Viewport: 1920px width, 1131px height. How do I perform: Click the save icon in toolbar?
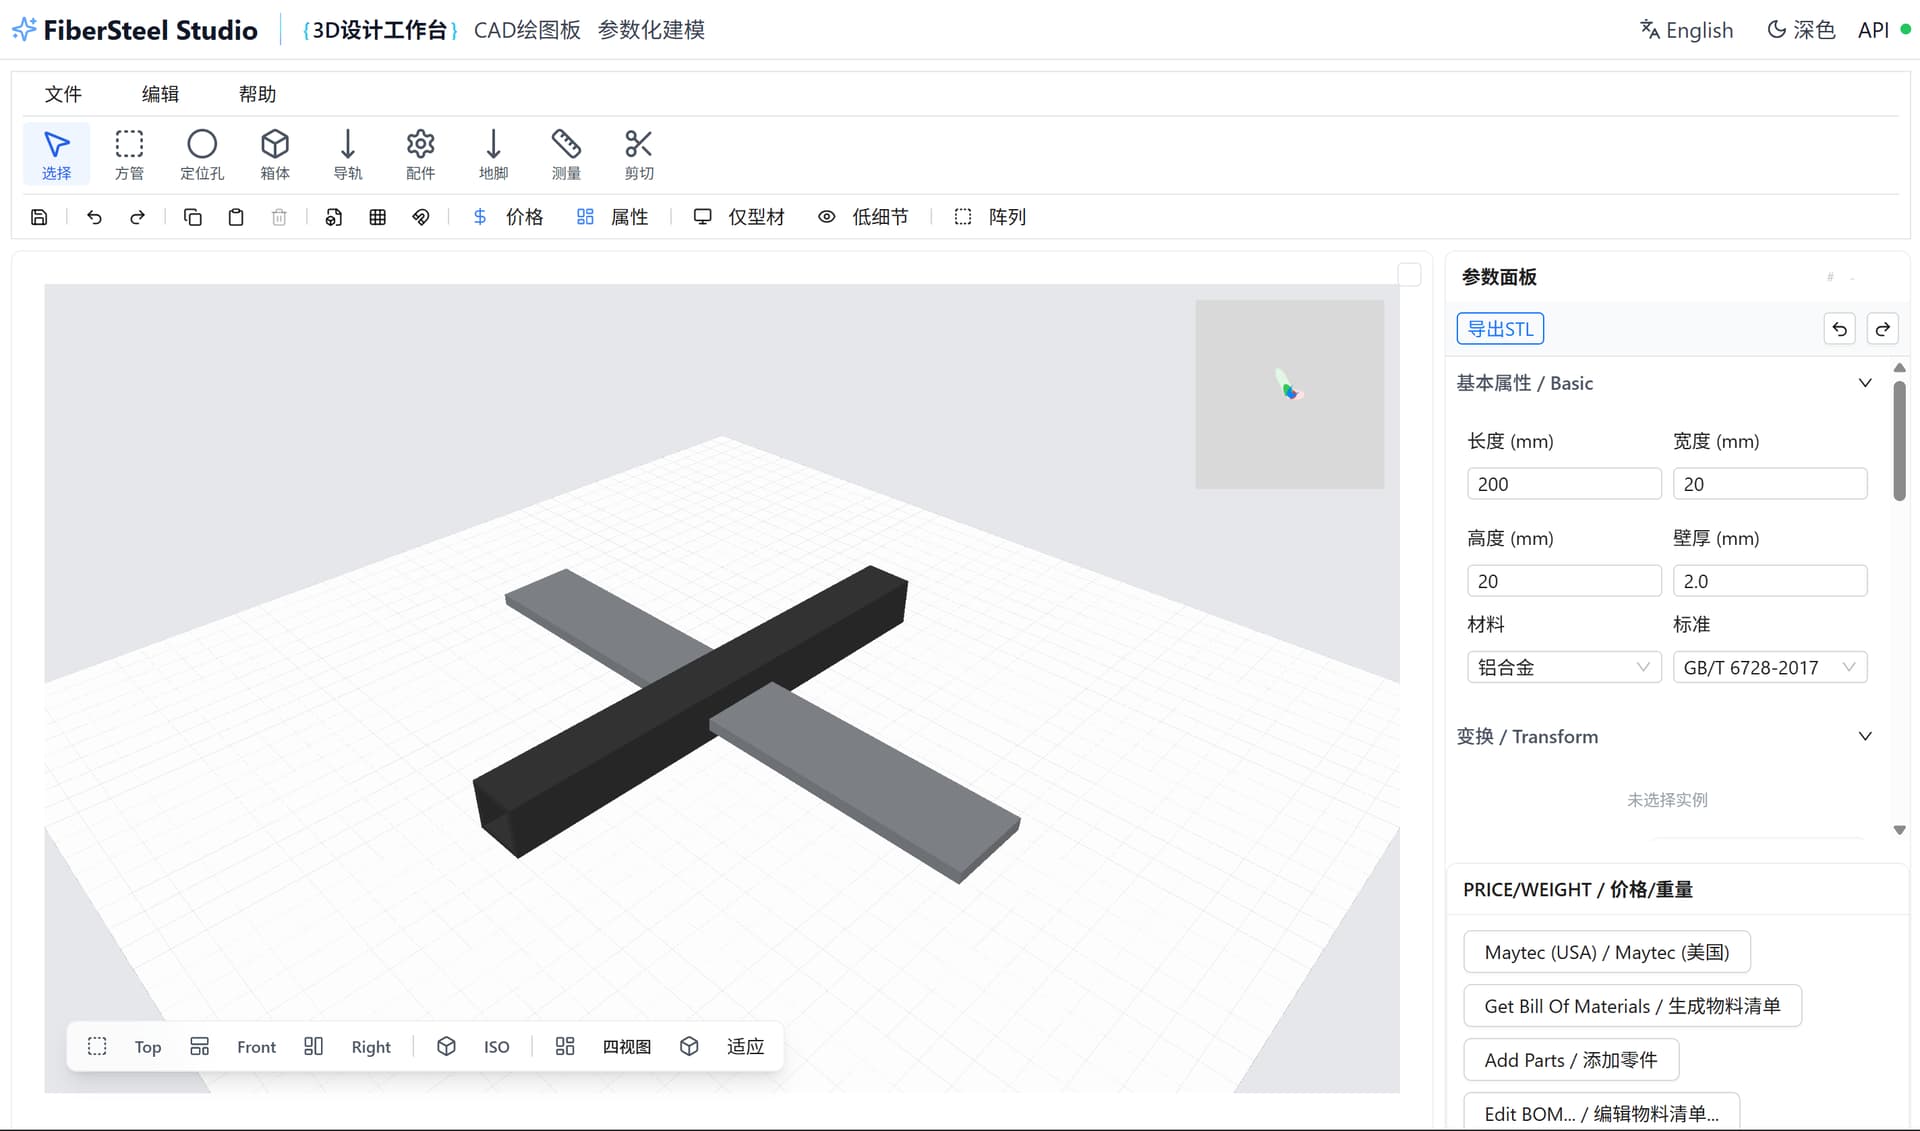click(x=39, y=217)
